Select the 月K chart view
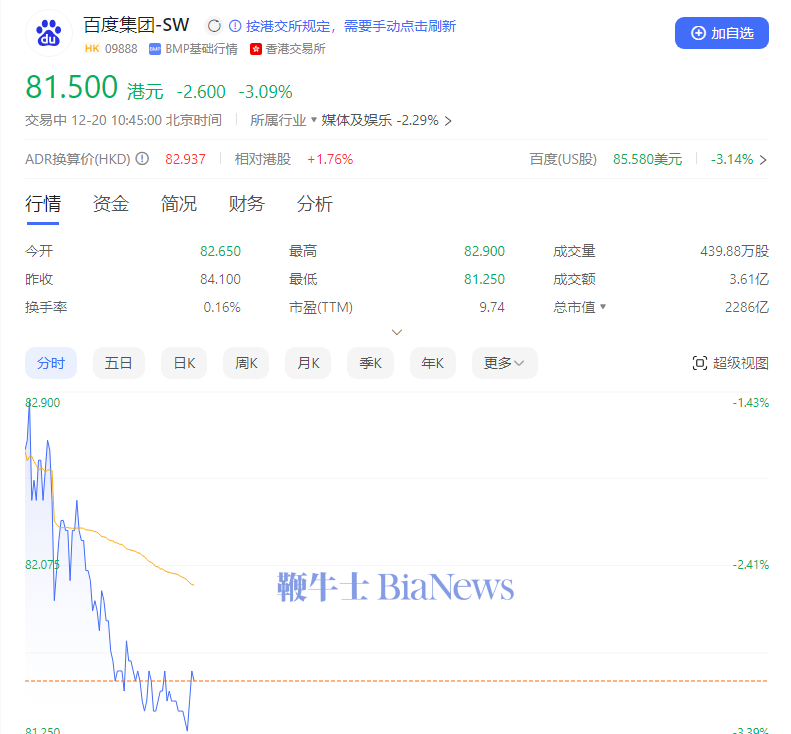This screenshot has height=734, width=791. click(308, 363)
